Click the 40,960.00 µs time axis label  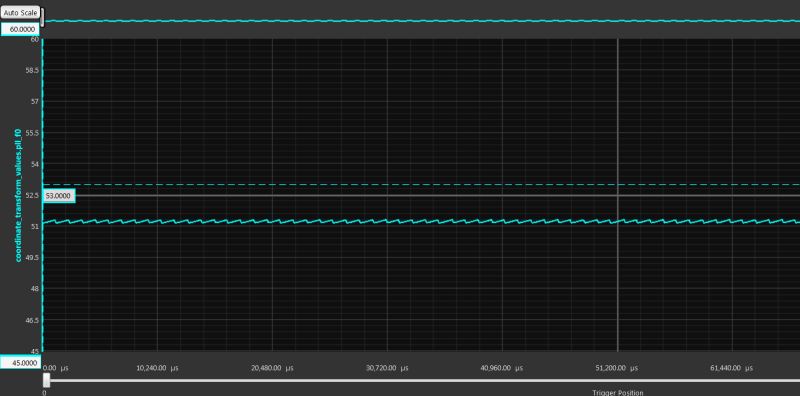point(502,368)
